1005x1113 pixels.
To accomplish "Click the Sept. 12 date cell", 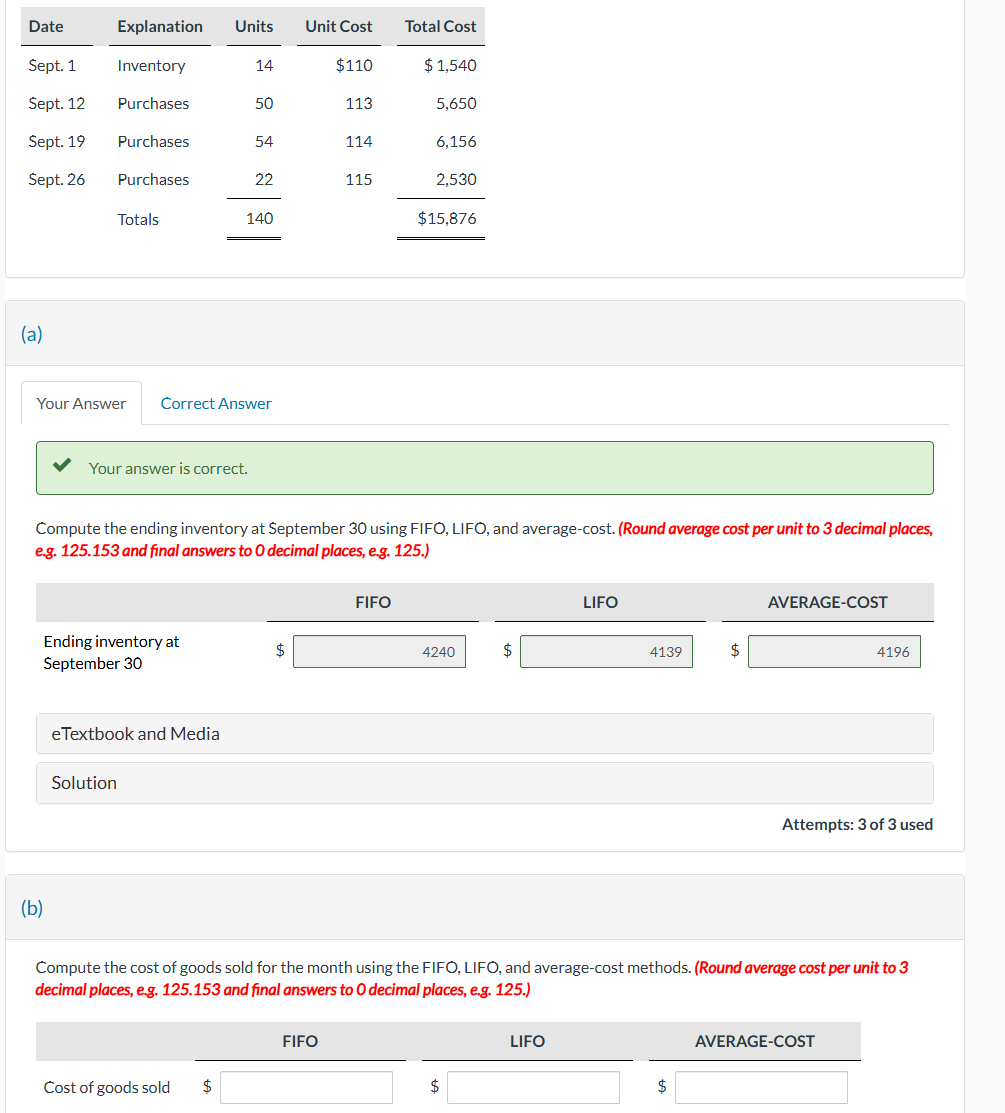I will (56, 104).
